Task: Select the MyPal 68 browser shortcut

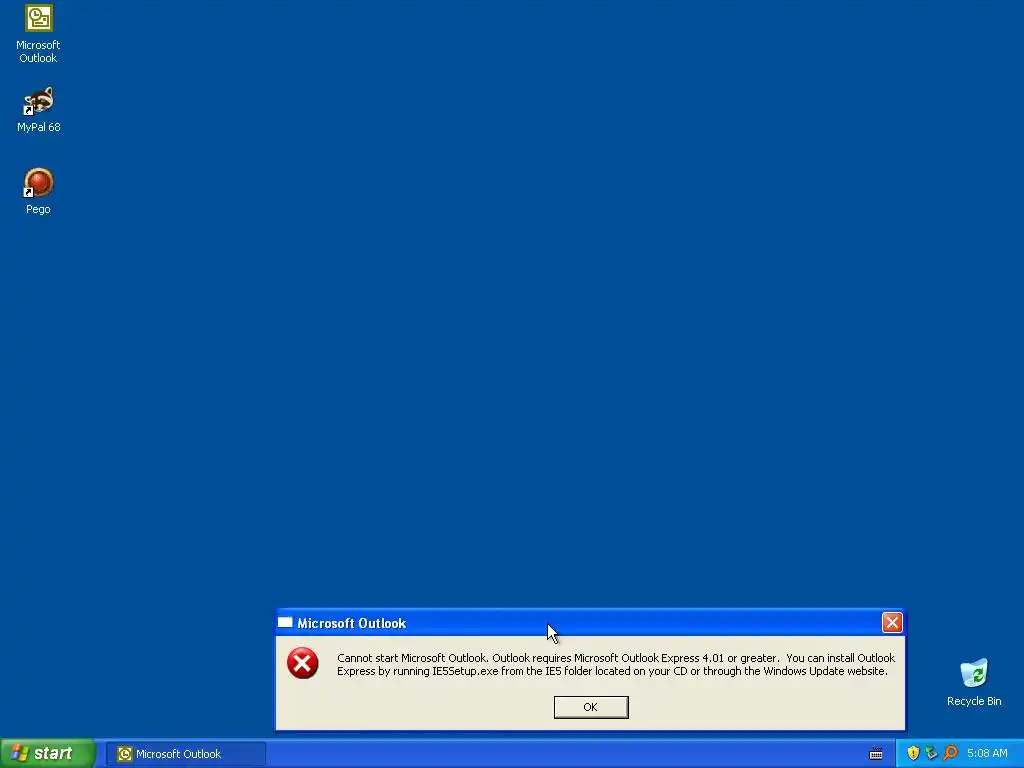Action: (38, 110)
